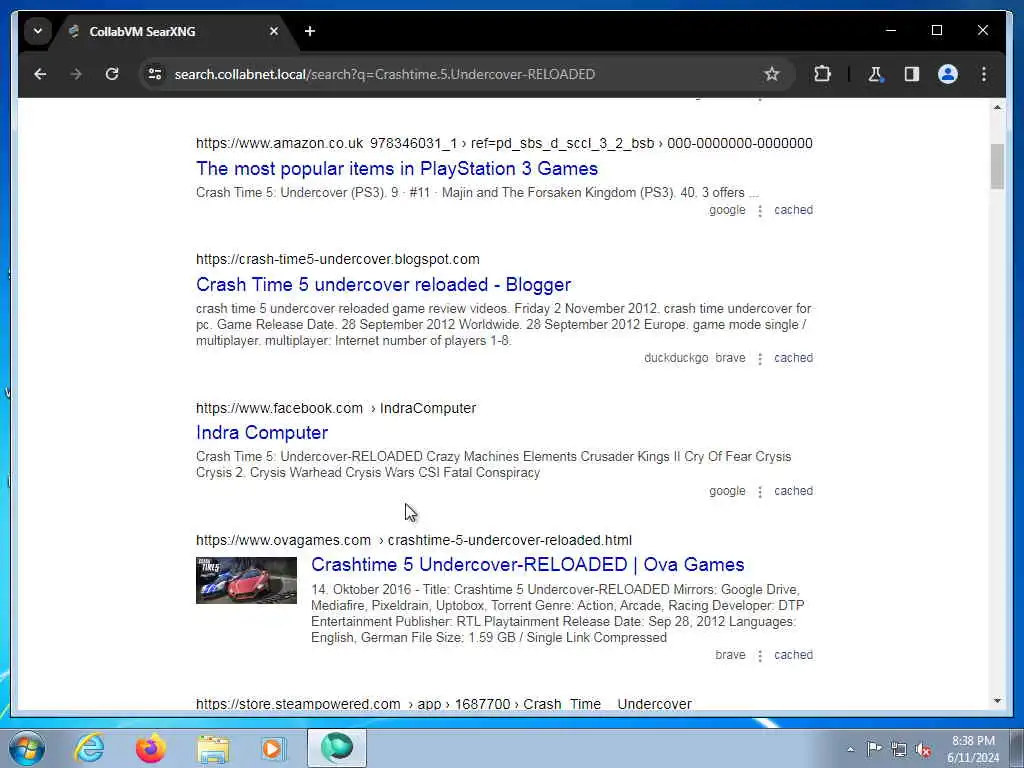Open the Windows Start menu
The height and width of the screenshot is (768, 1024).
pos(26,748)
